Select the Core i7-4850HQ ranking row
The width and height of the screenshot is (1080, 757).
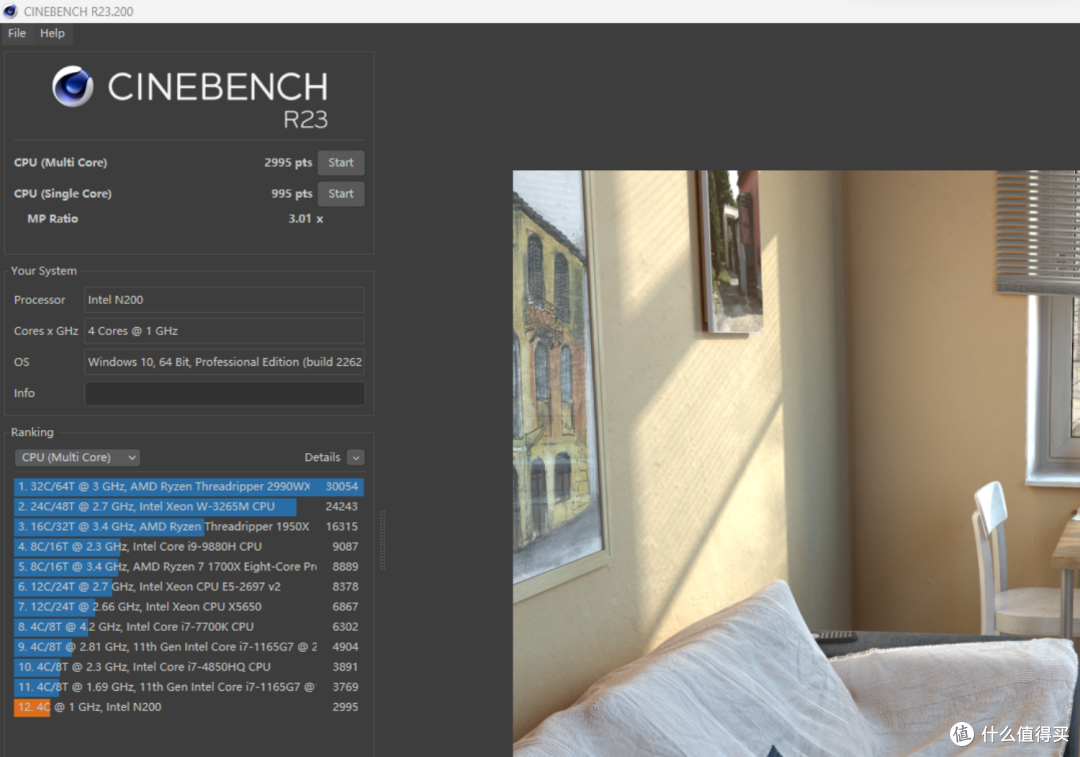(189, 667)
